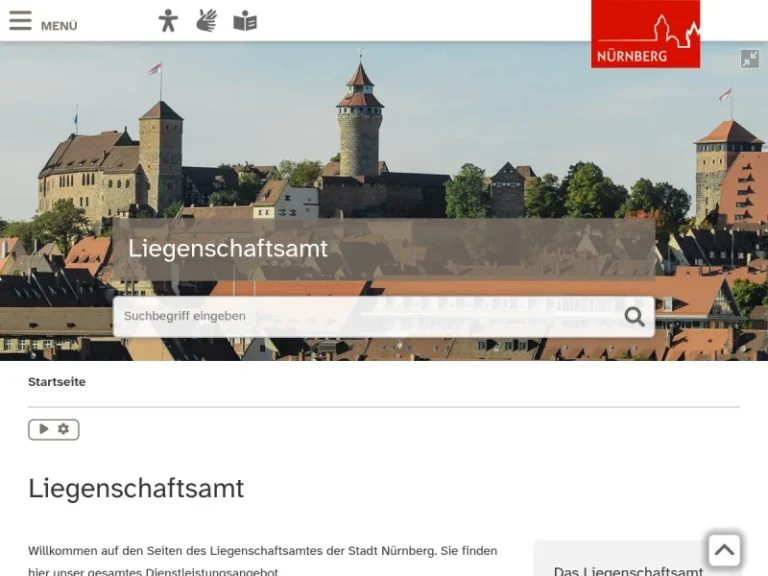Open read-aloud settings gear icon
This screenshot has width=768, height=576.
pos(64,429)
